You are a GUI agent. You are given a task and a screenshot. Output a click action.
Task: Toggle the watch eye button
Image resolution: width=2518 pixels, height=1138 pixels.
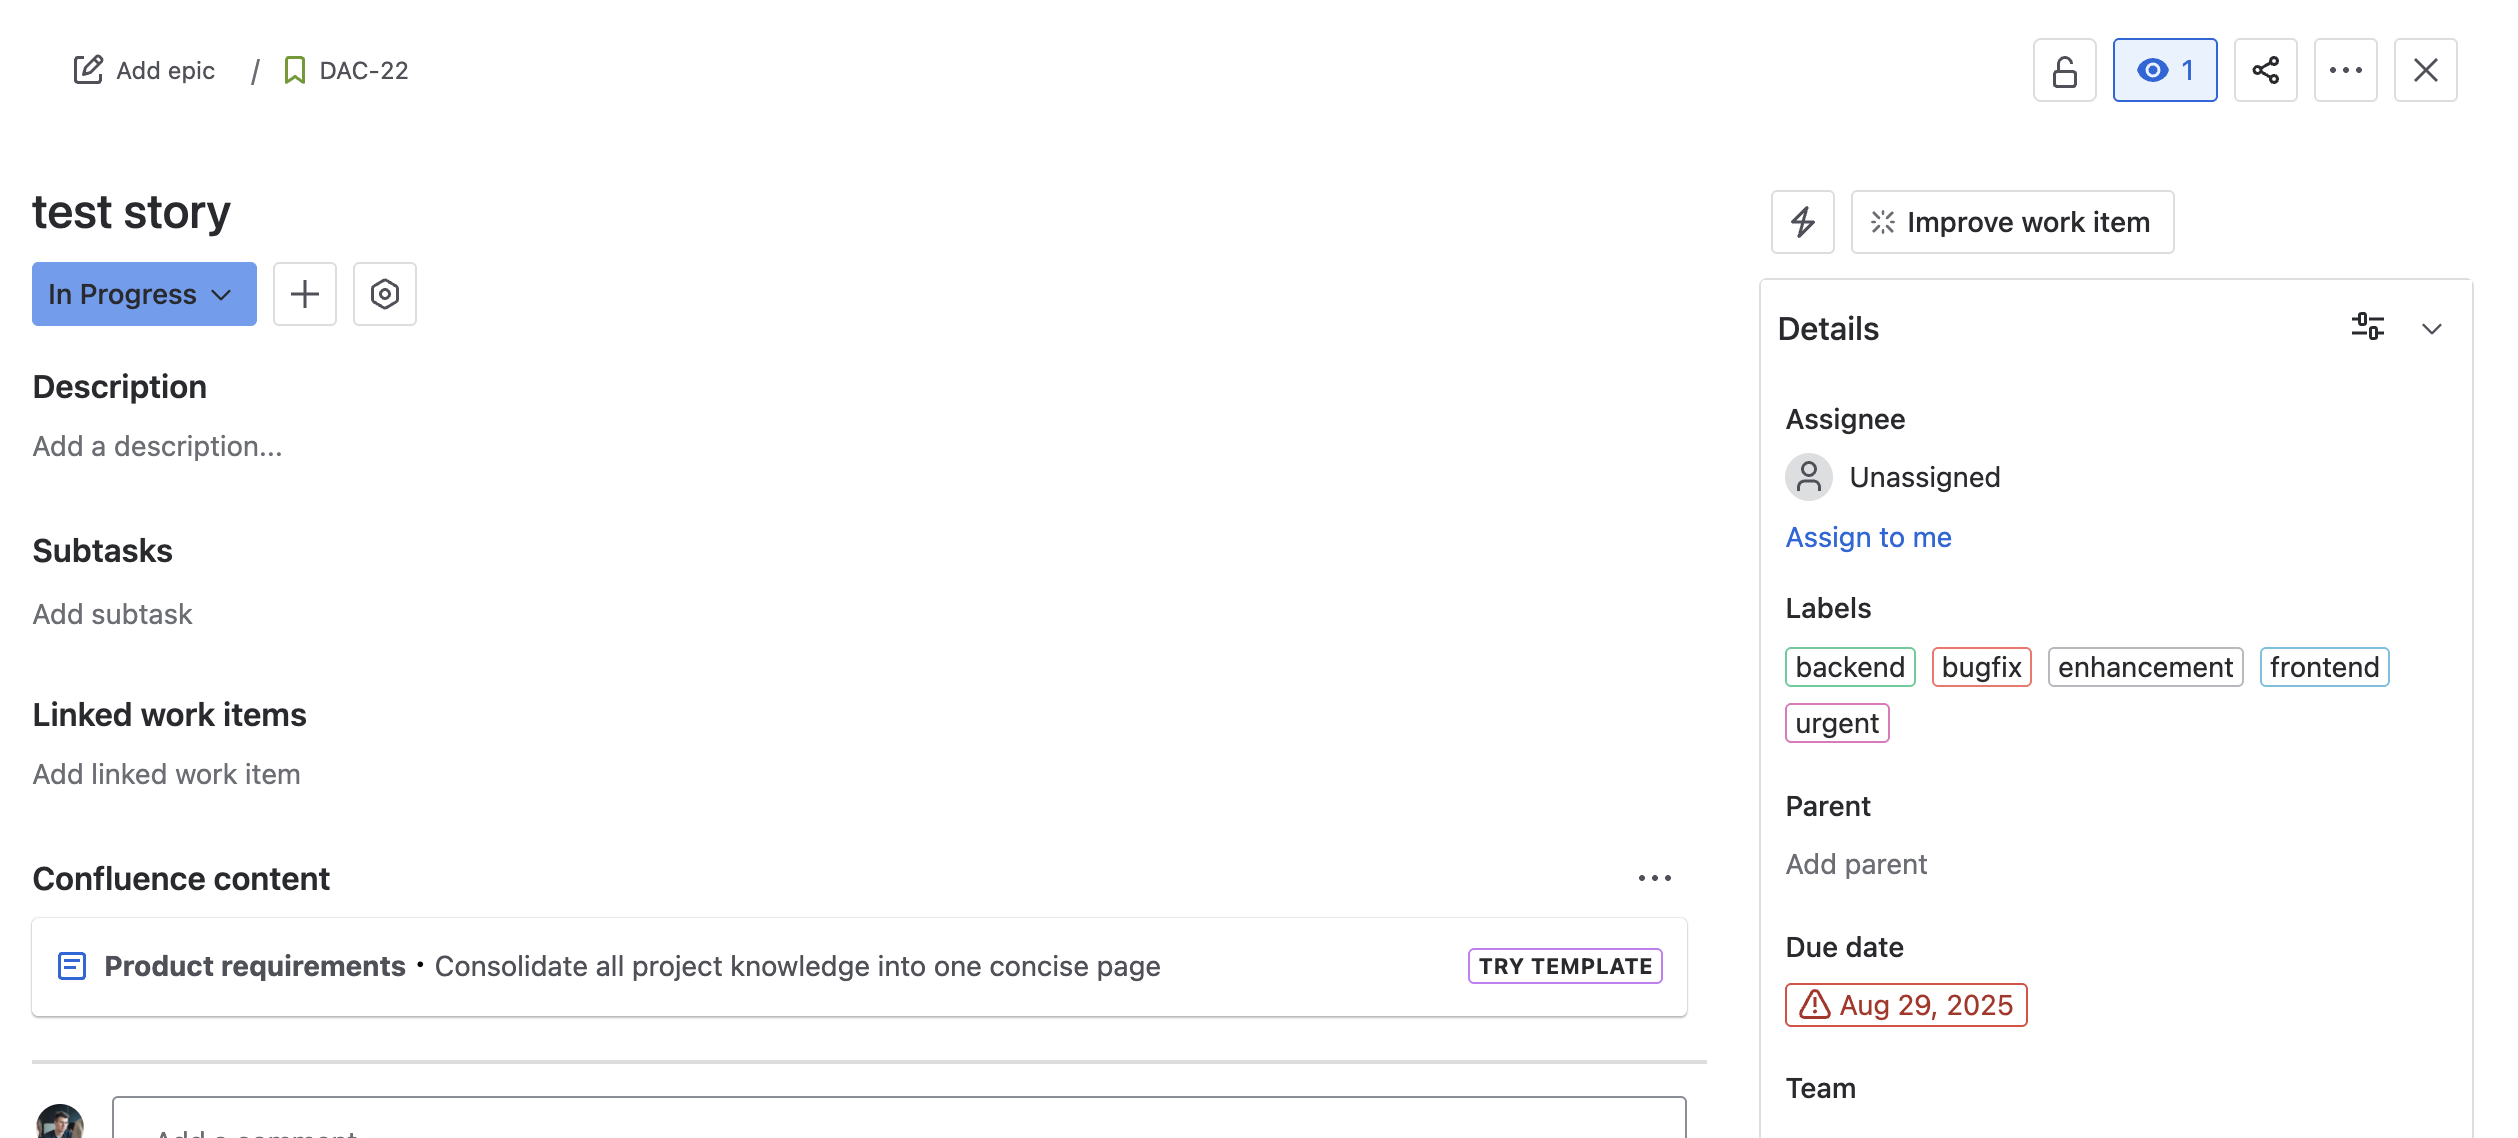point(2164,70)
